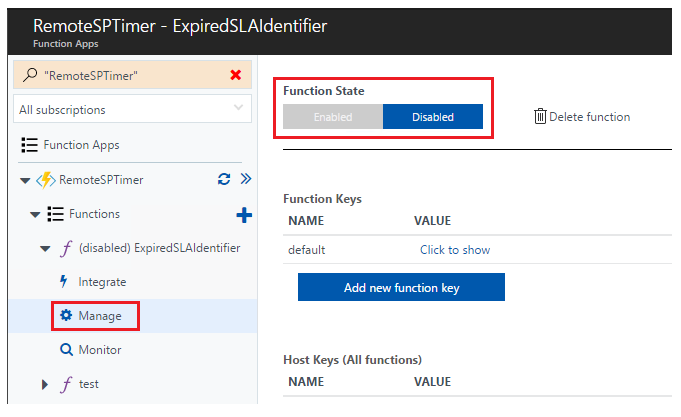This screenshot has height=417, width=681.
Task: Click the Function Keys heading
Action: [322, 199]
